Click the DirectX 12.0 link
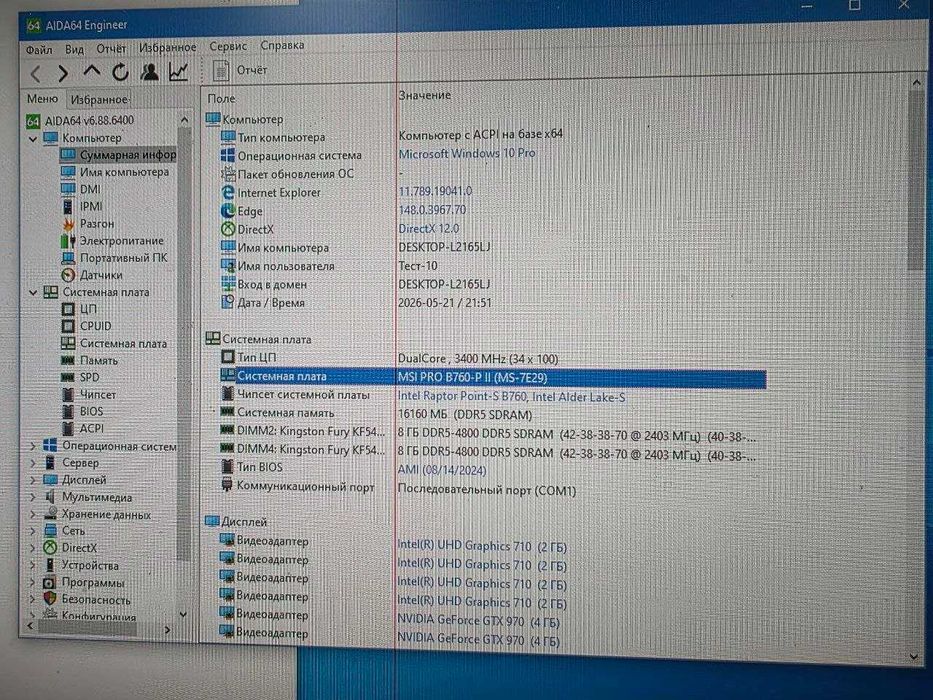Screen dimensions: 933x700 click(428, 229)
